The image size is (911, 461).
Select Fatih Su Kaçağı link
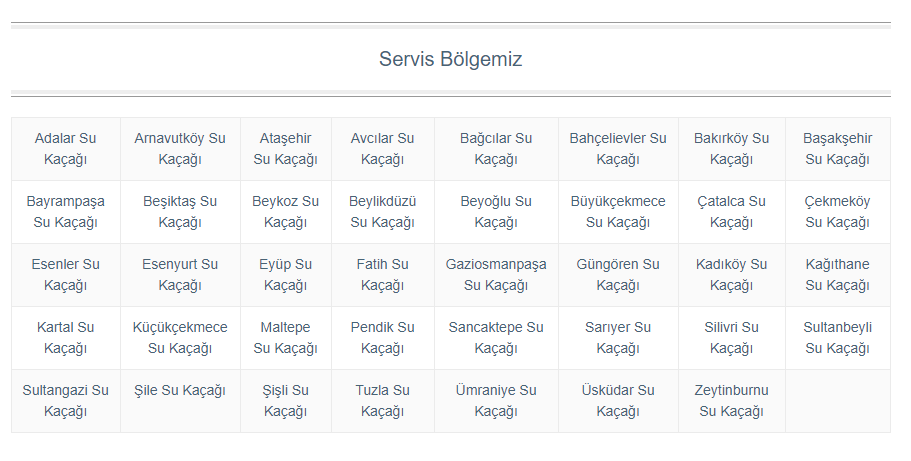(382, 274)
